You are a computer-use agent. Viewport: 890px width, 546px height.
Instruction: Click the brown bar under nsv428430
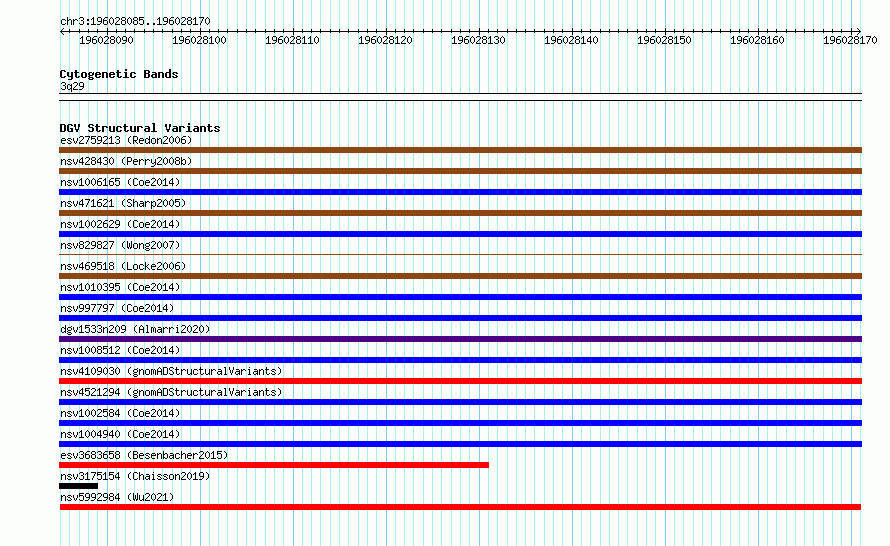460,171
